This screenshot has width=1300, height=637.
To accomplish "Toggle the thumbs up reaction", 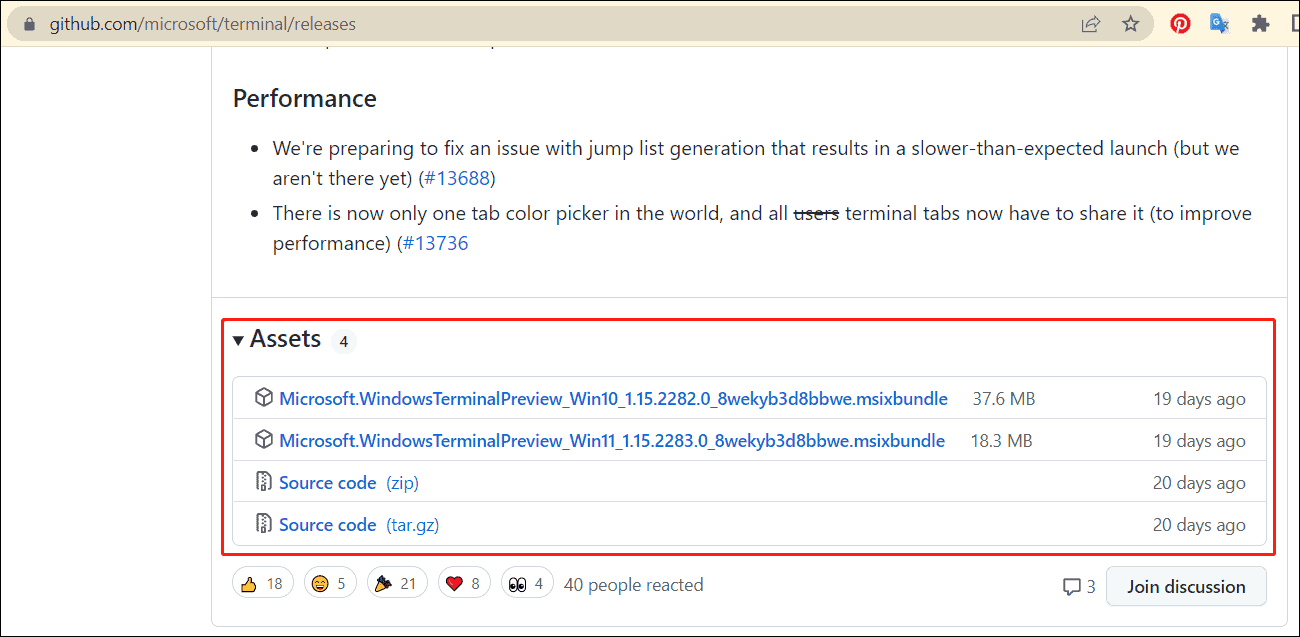I will (x=262, y=584).
